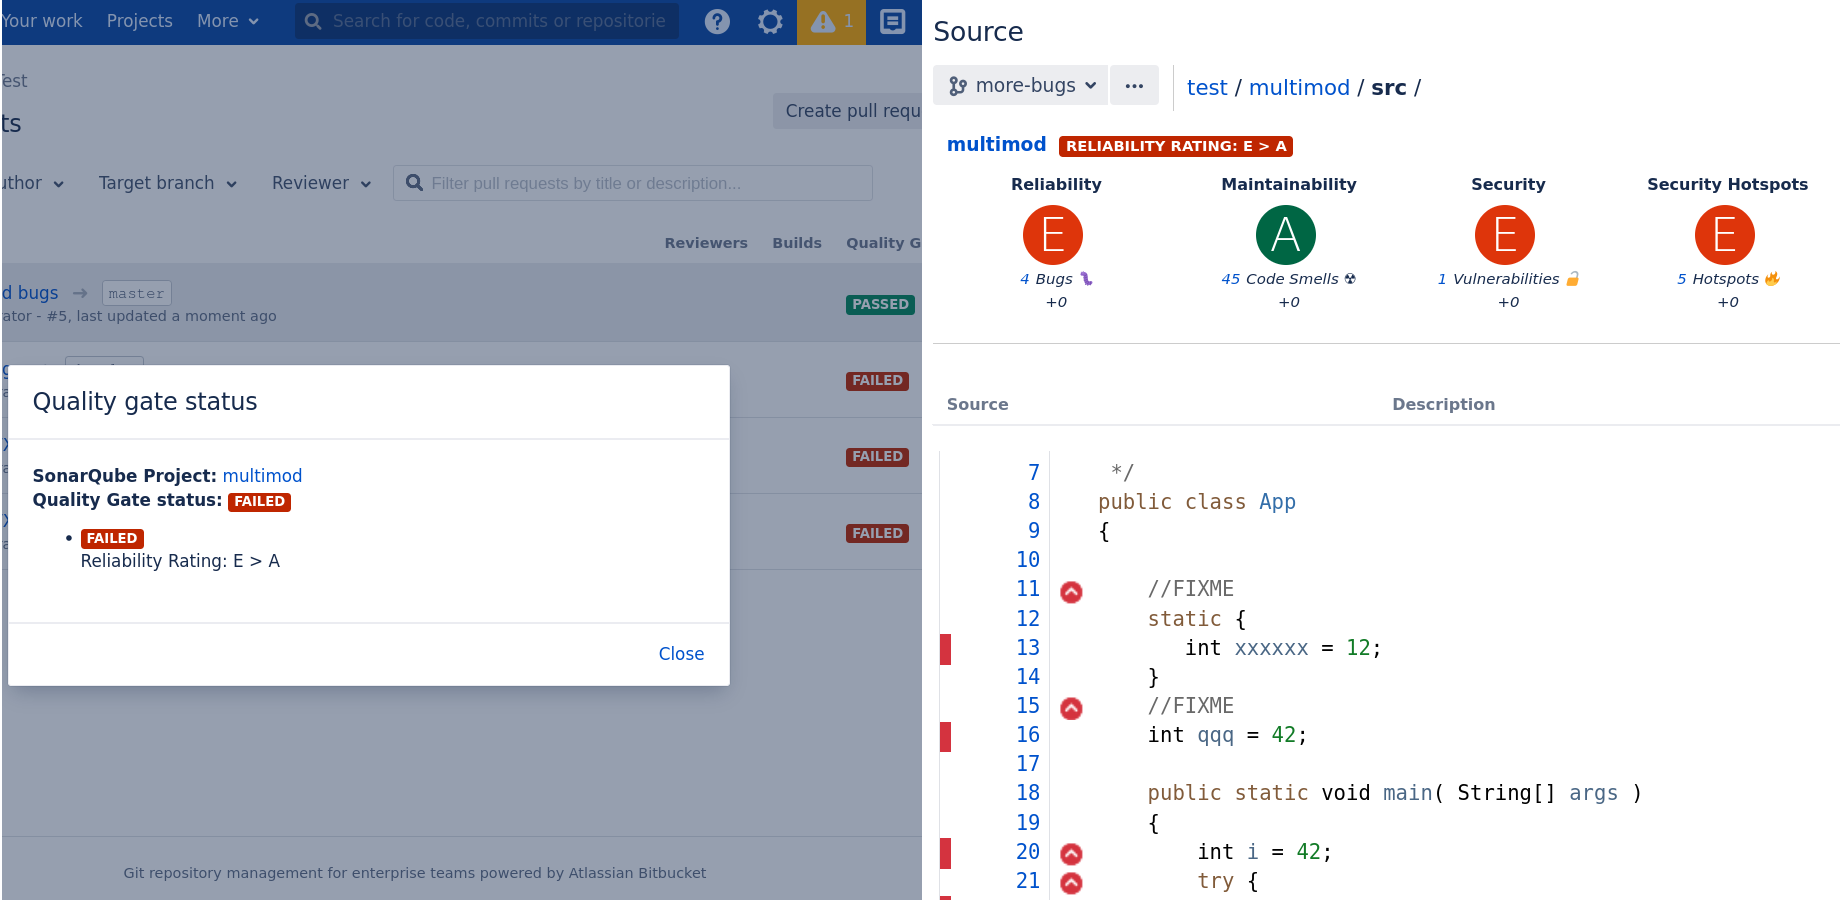Click line number 13 in source
The height and width of the screenshot is (900, 1840).
(x=1028, y=648)
